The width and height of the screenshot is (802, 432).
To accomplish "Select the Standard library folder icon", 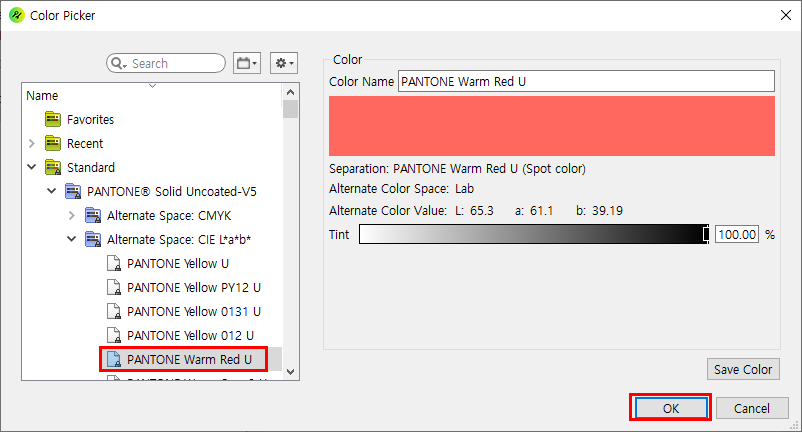I will [53, 167].
